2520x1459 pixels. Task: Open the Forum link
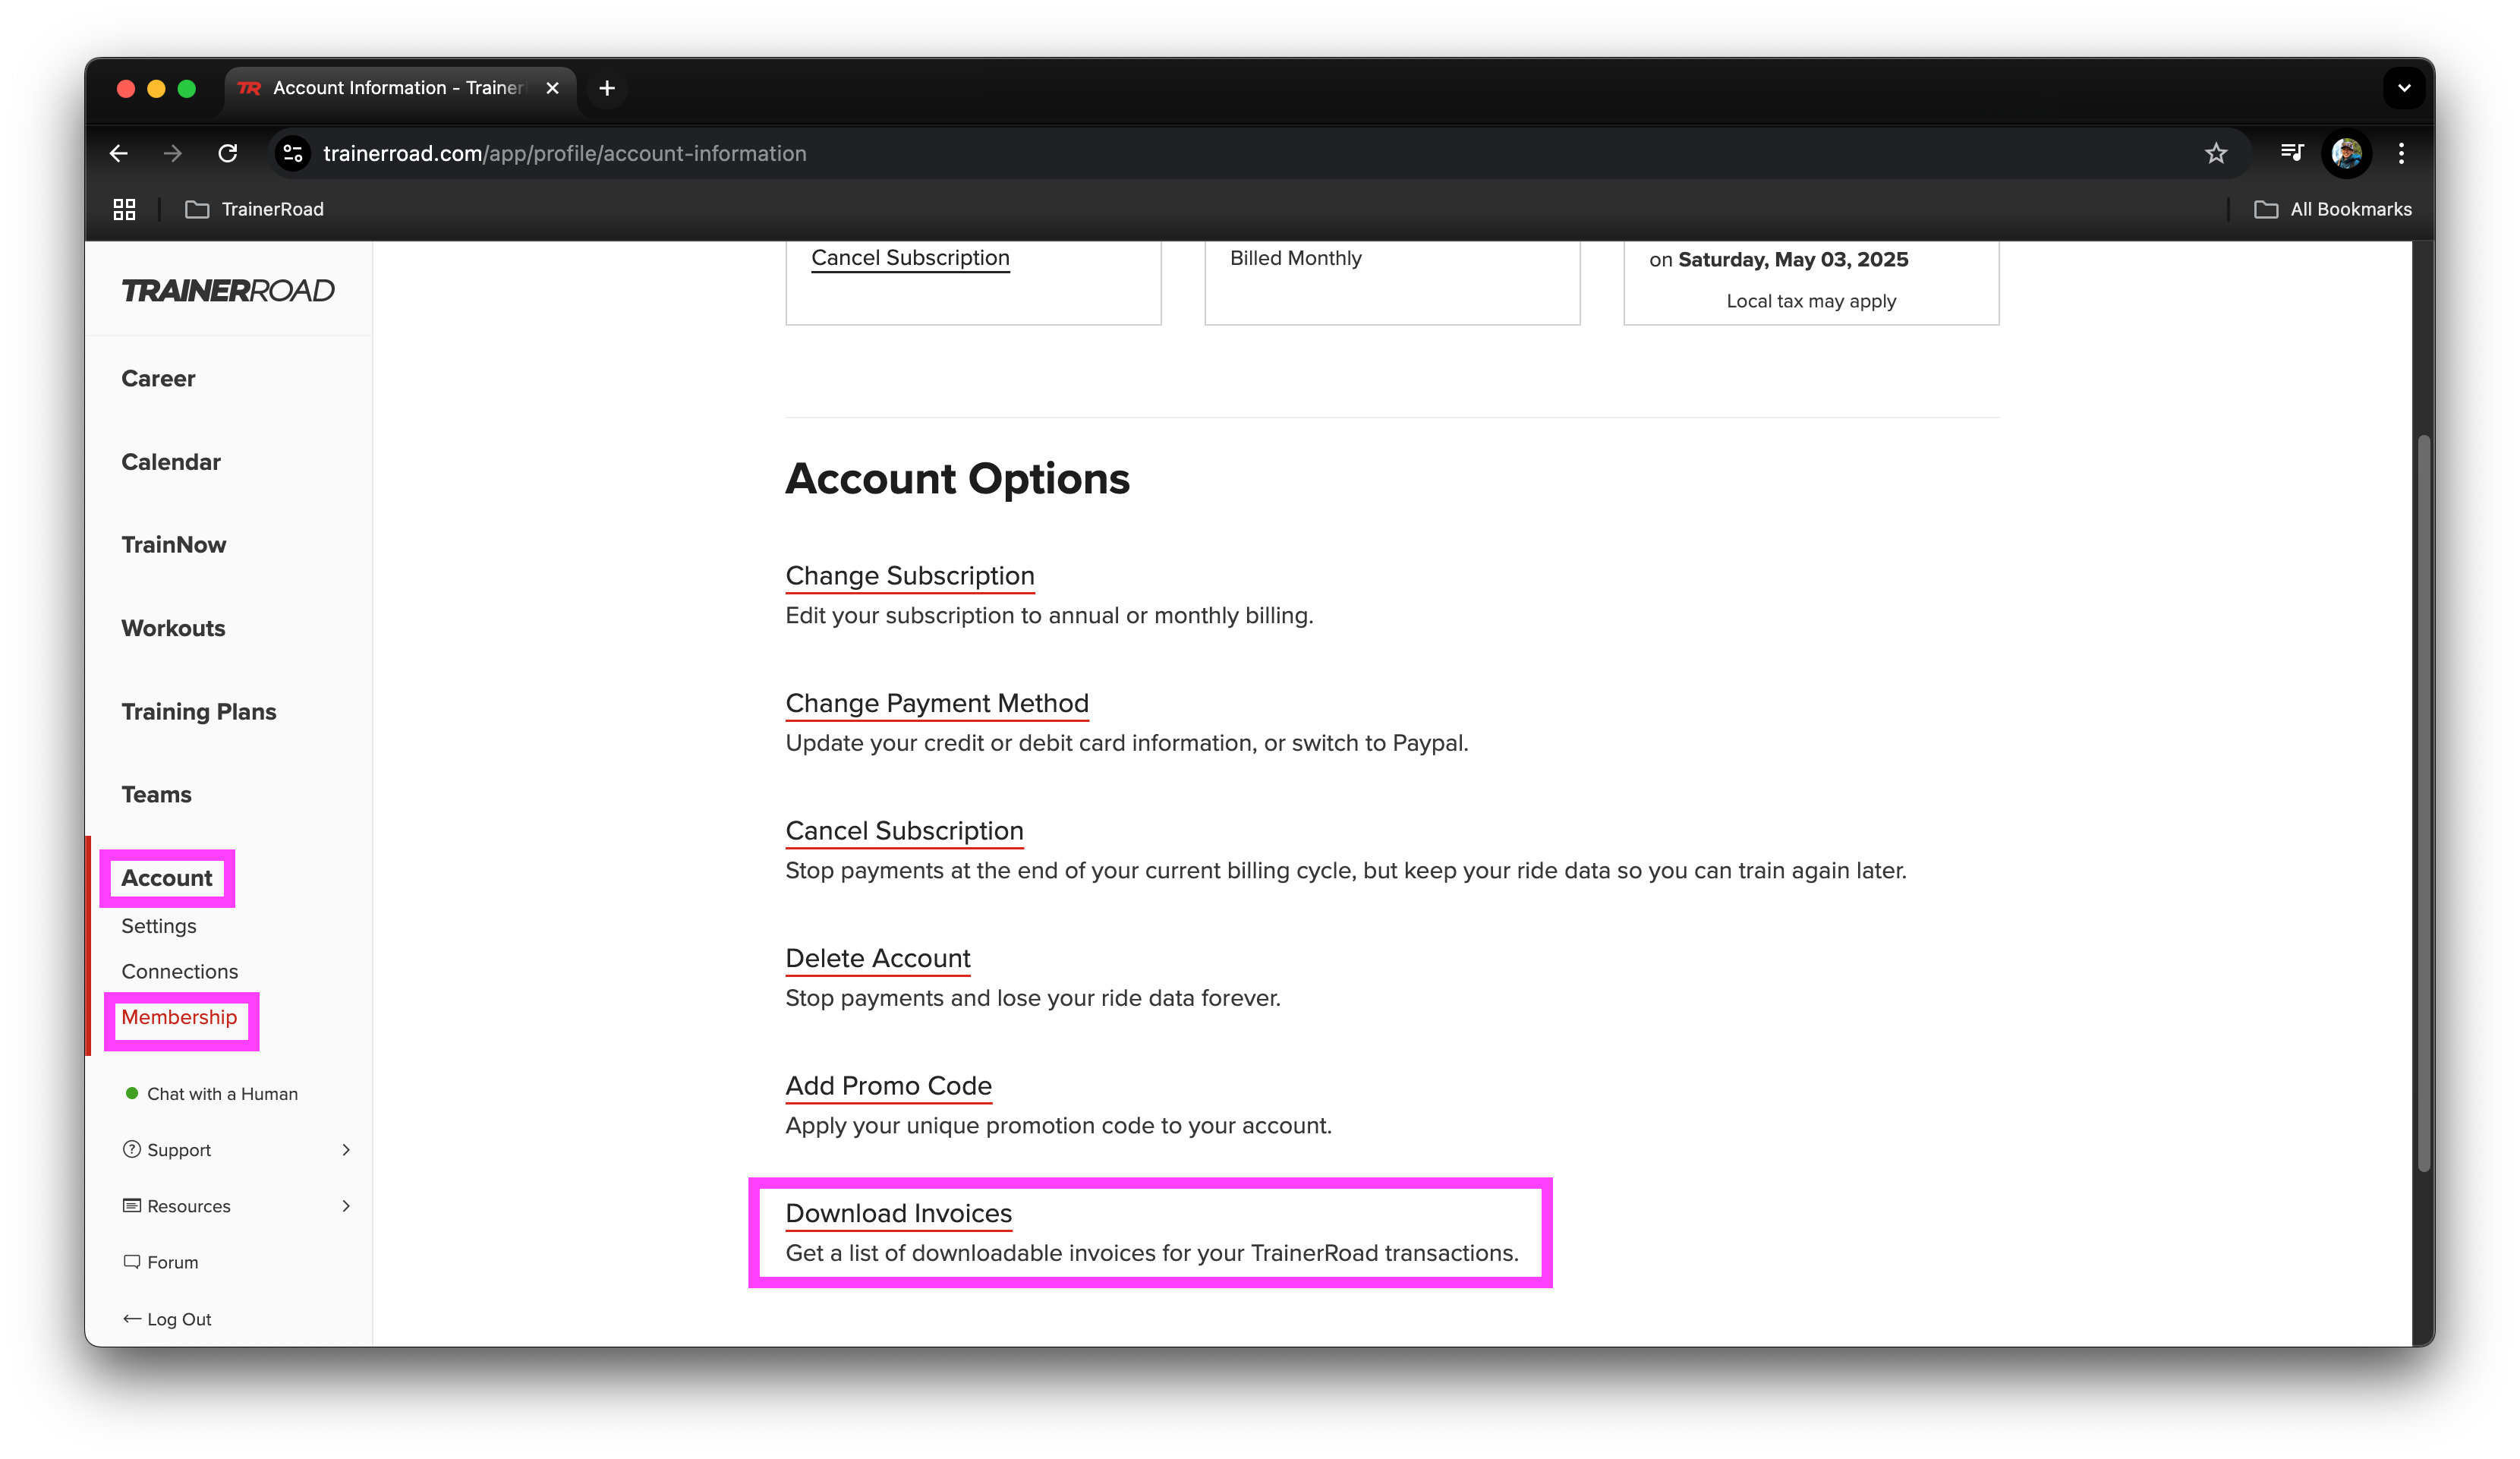pyautogui.click(x=161, y=1262)
